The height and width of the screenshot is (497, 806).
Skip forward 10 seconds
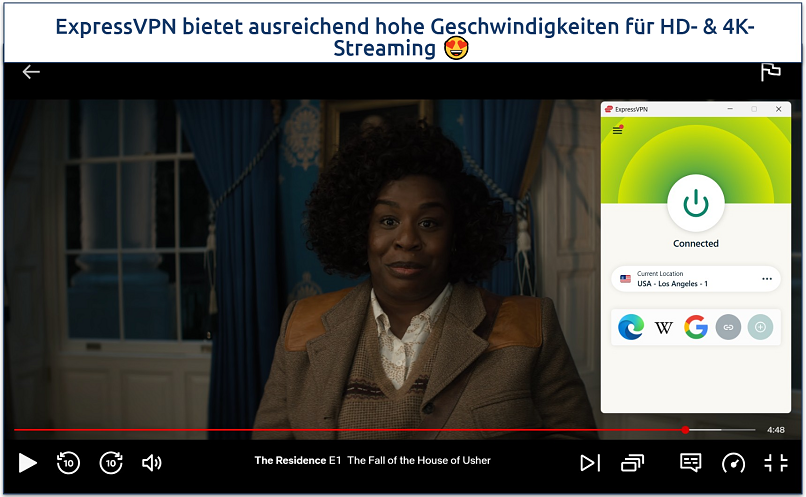point(111,462)
